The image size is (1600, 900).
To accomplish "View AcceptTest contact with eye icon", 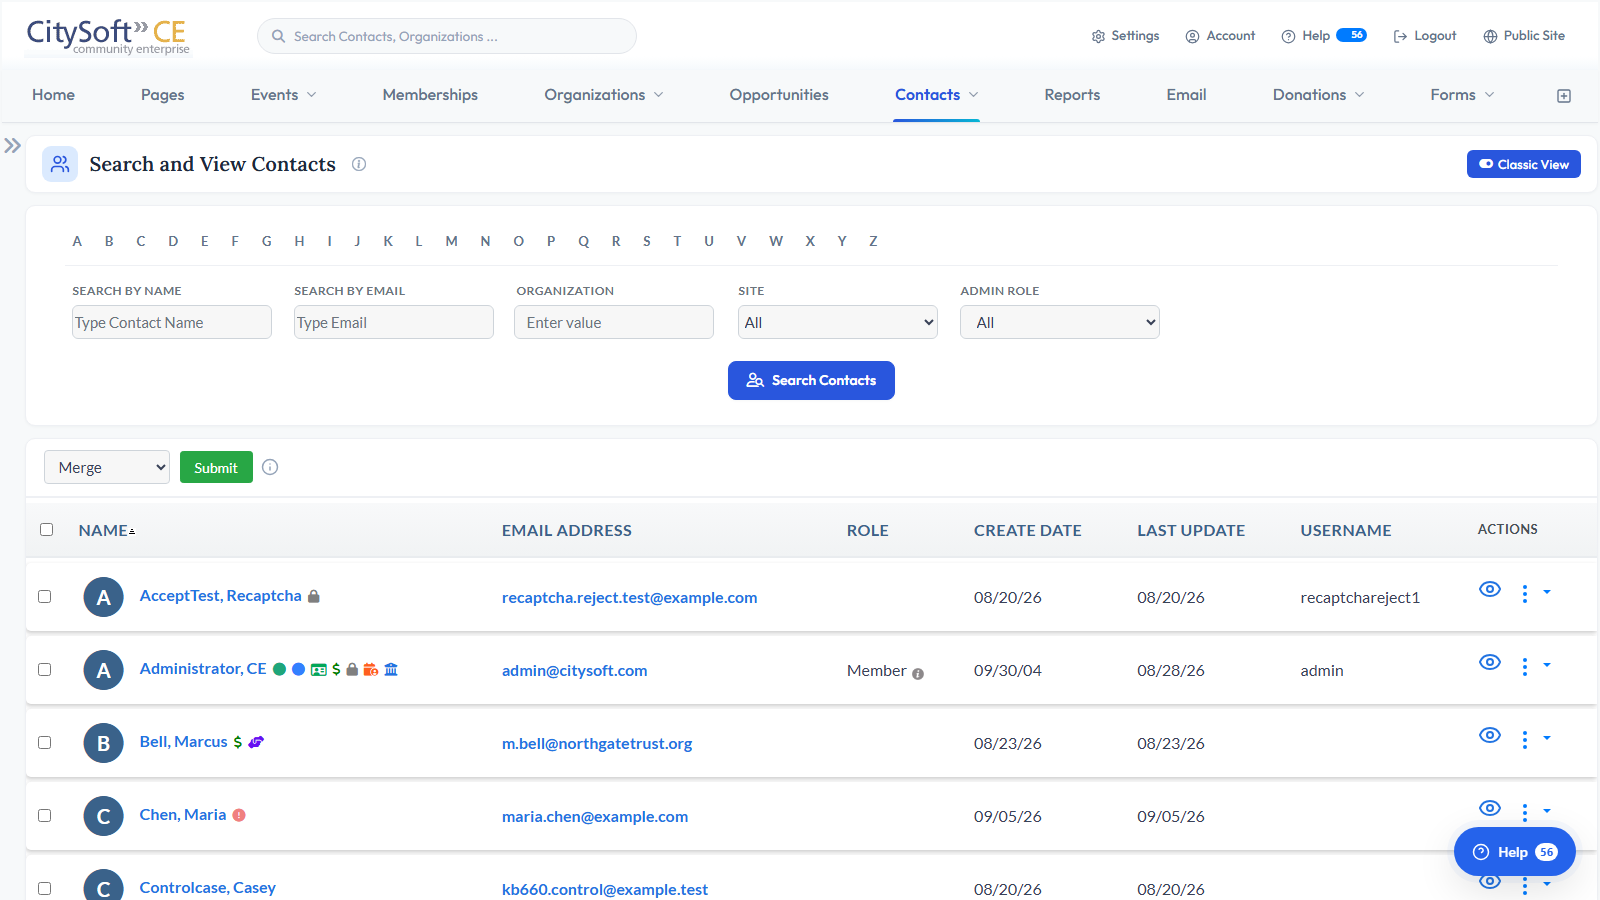I will [1490, 589].
